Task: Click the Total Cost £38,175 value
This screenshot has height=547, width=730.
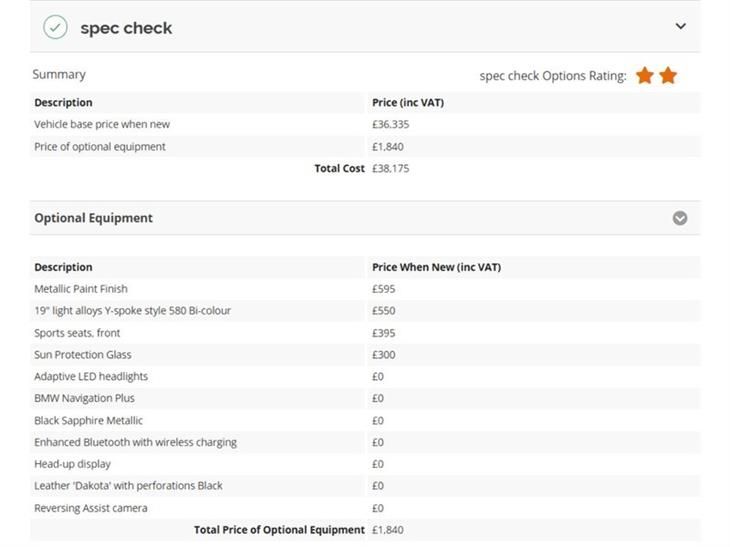Action: 391,169
